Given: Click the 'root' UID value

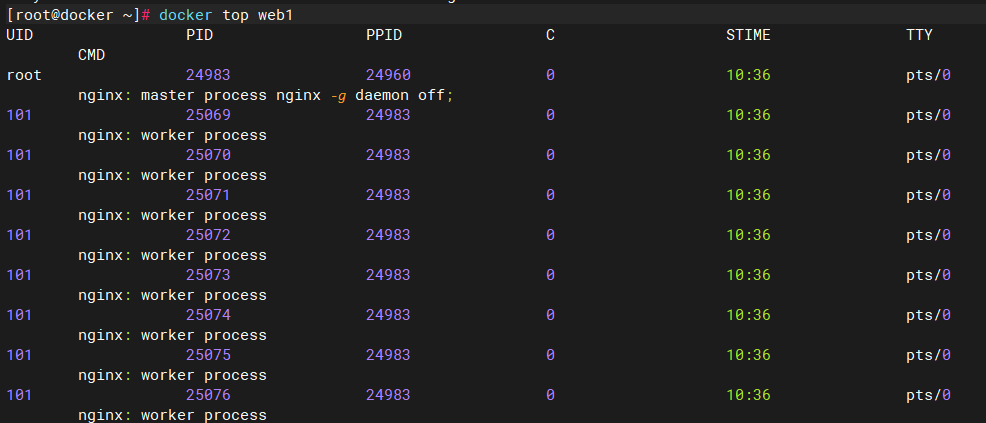Looking at the screenshot, I should coord(24,75).
